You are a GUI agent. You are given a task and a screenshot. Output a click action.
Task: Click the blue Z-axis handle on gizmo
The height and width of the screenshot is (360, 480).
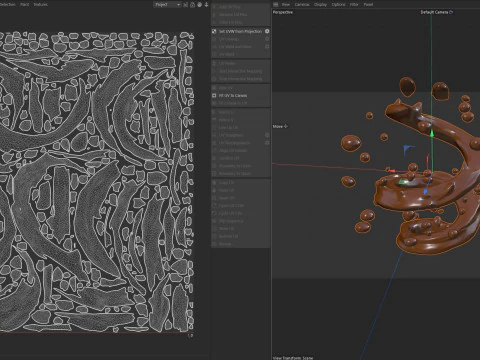[426, 192]
